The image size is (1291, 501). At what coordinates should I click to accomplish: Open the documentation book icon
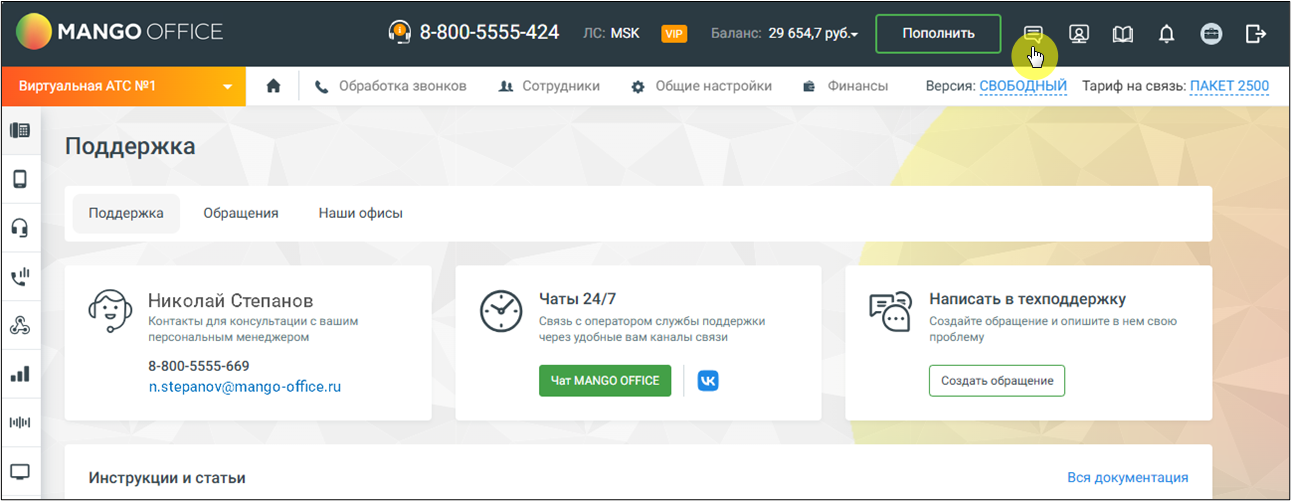(1123, 34)
